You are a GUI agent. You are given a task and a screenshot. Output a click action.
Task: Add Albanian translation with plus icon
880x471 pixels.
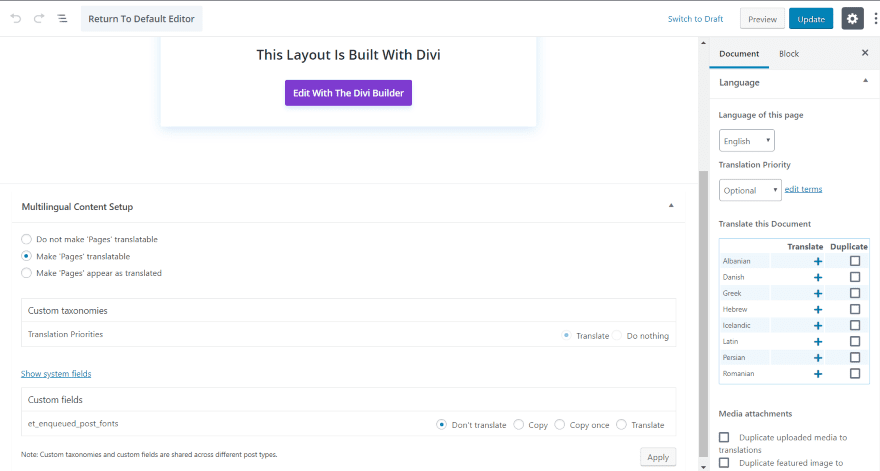point(818,261)
